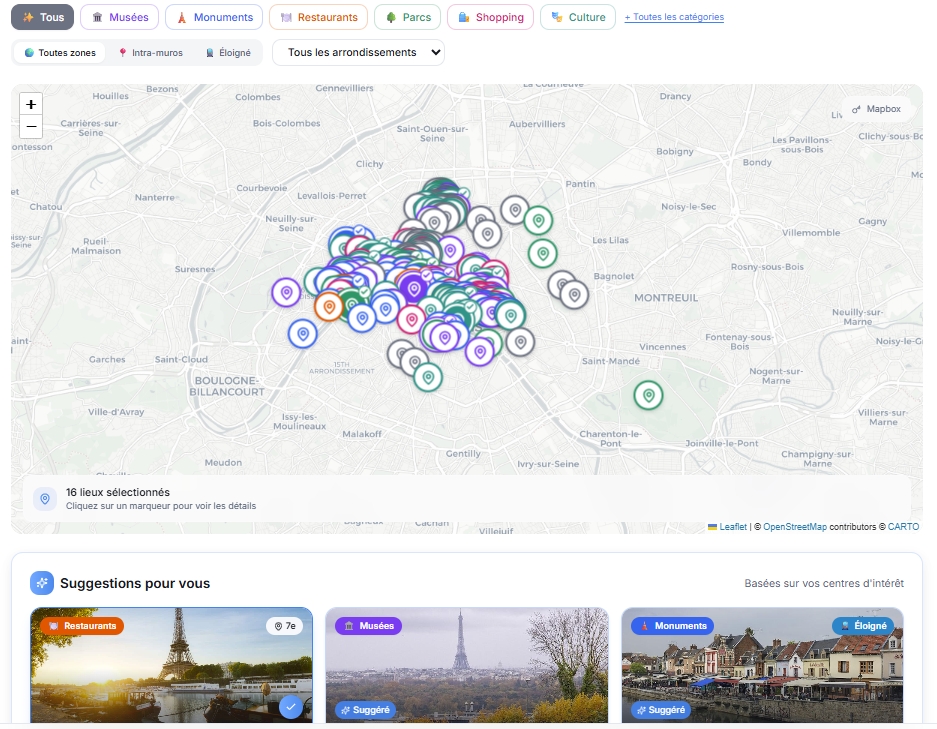Screen dimensions: 937x729
Task: Click the pink marker in central cluster
Action: pyautogui.click(x=411, y=320)
